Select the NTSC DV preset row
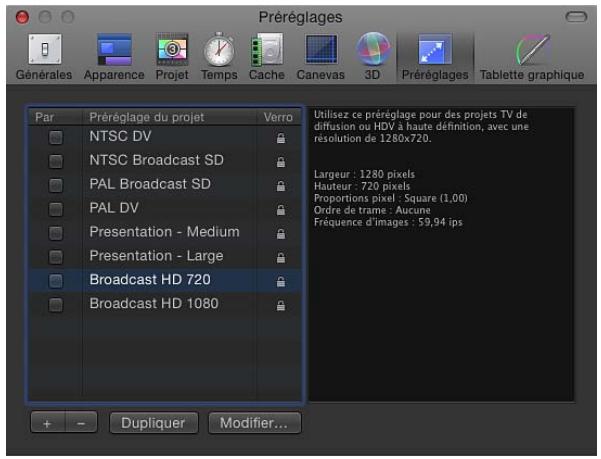The width and height of the screenshot is (601, 459). (165, 137)
